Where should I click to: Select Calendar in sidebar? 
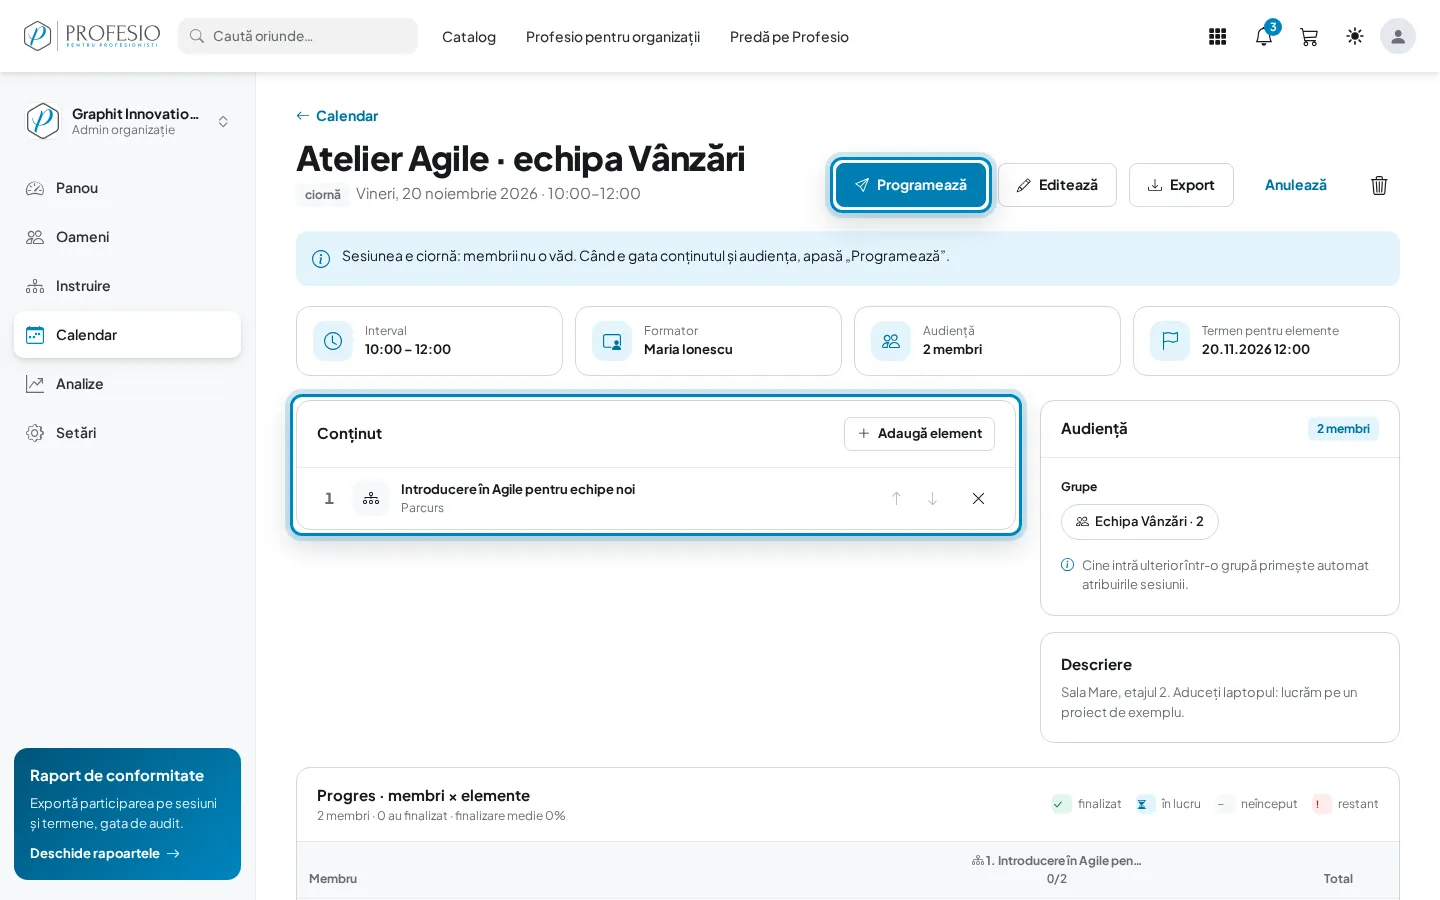pos(128,335)
